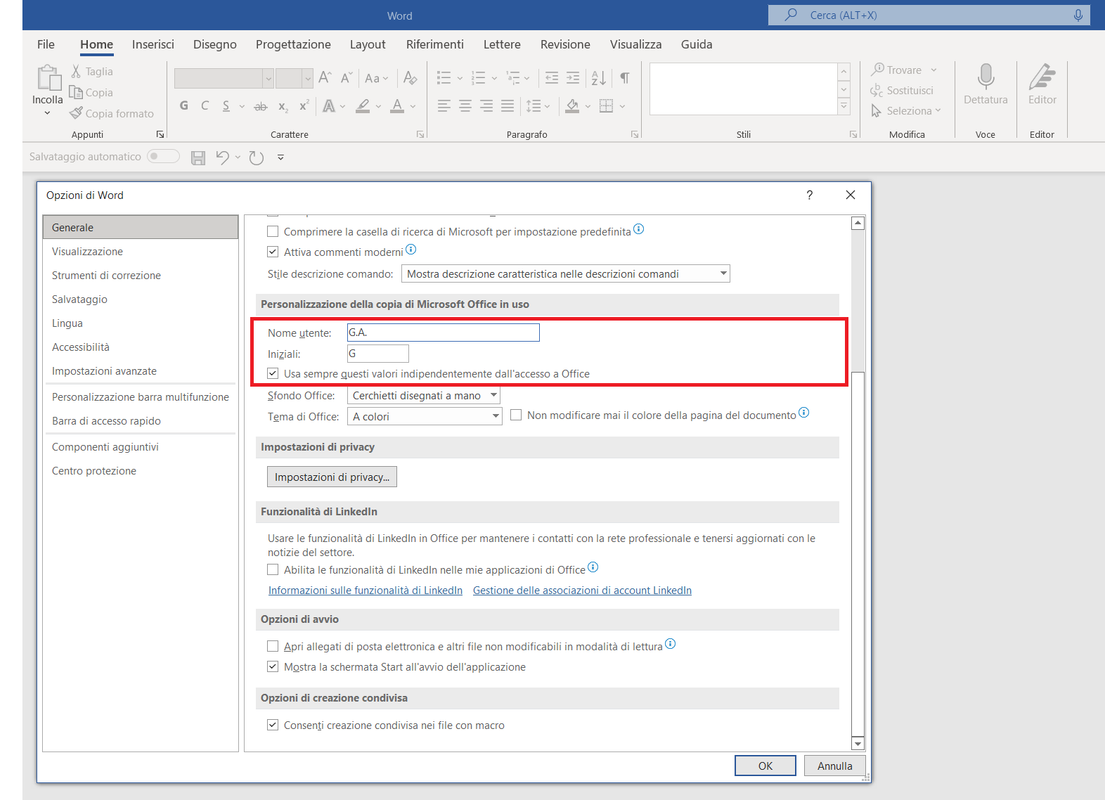Redo with the circular arrow icon
This screenshot has width=1105, height=800.
(257, 158)
